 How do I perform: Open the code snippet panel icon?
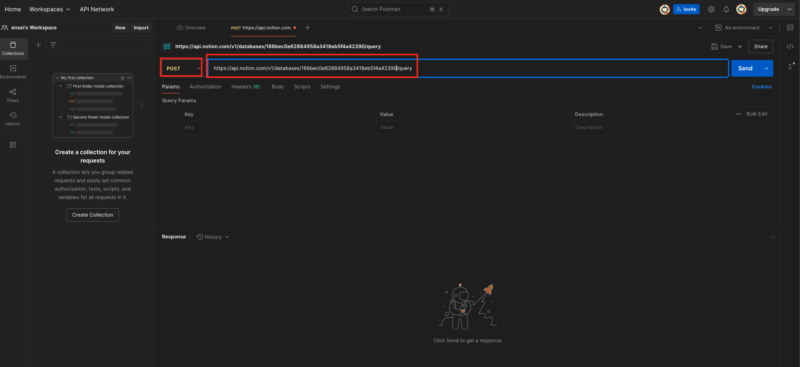(790, 46)
